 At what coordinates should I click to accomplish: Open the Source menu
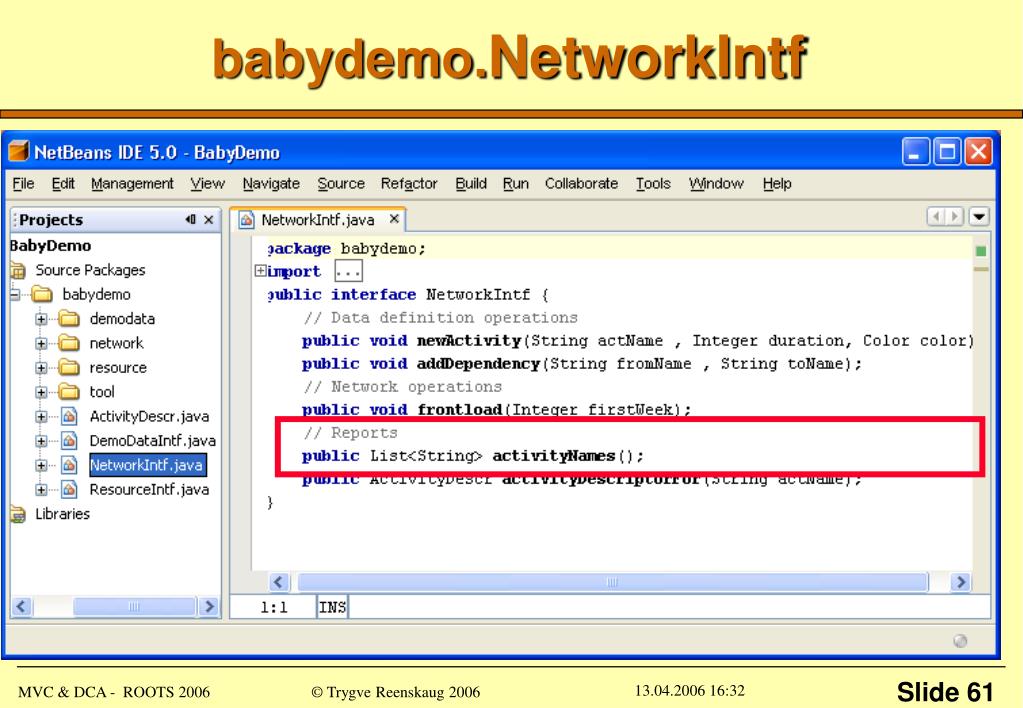point(341,184)
